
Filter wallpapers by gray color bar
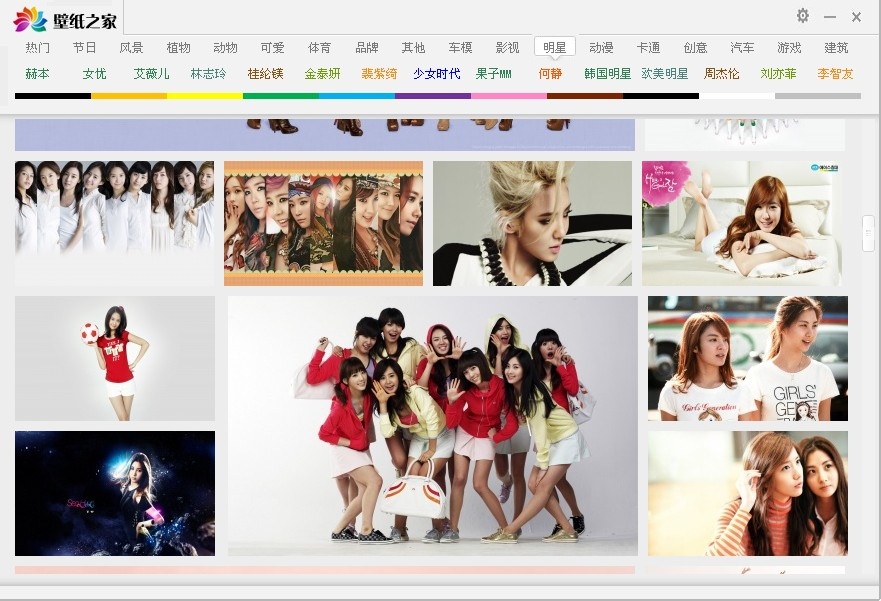coord(818,96)
